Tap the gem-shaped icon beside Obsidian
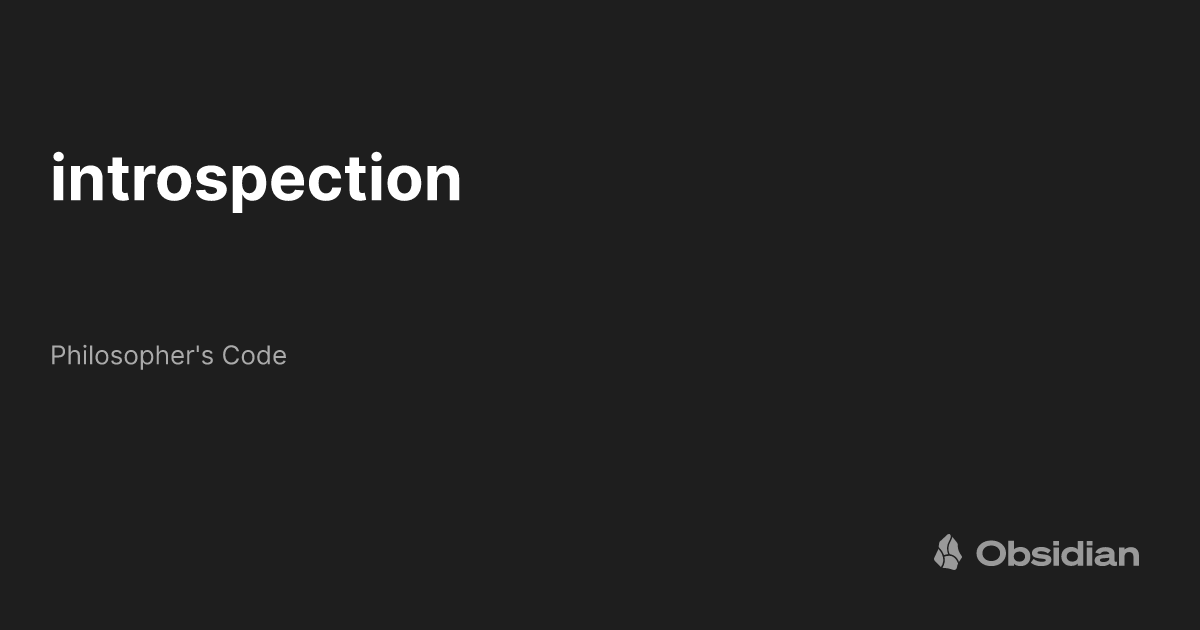1200x630 pixels. tap(947, 552)
